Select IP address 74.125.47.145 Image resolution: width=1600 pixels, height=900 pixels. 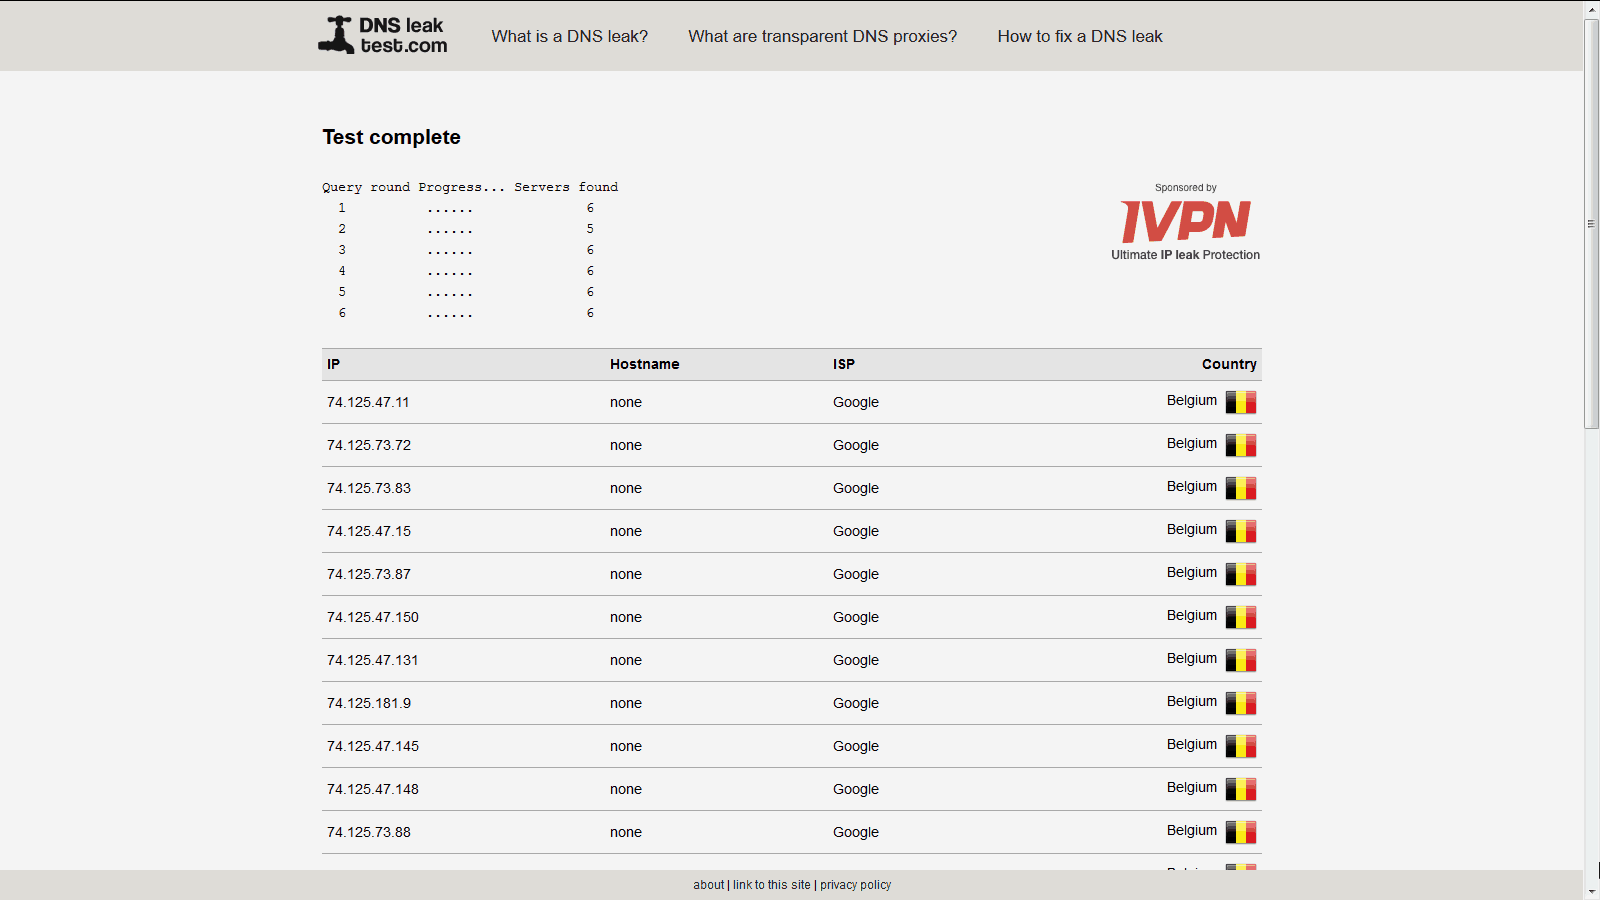(373, 746)
